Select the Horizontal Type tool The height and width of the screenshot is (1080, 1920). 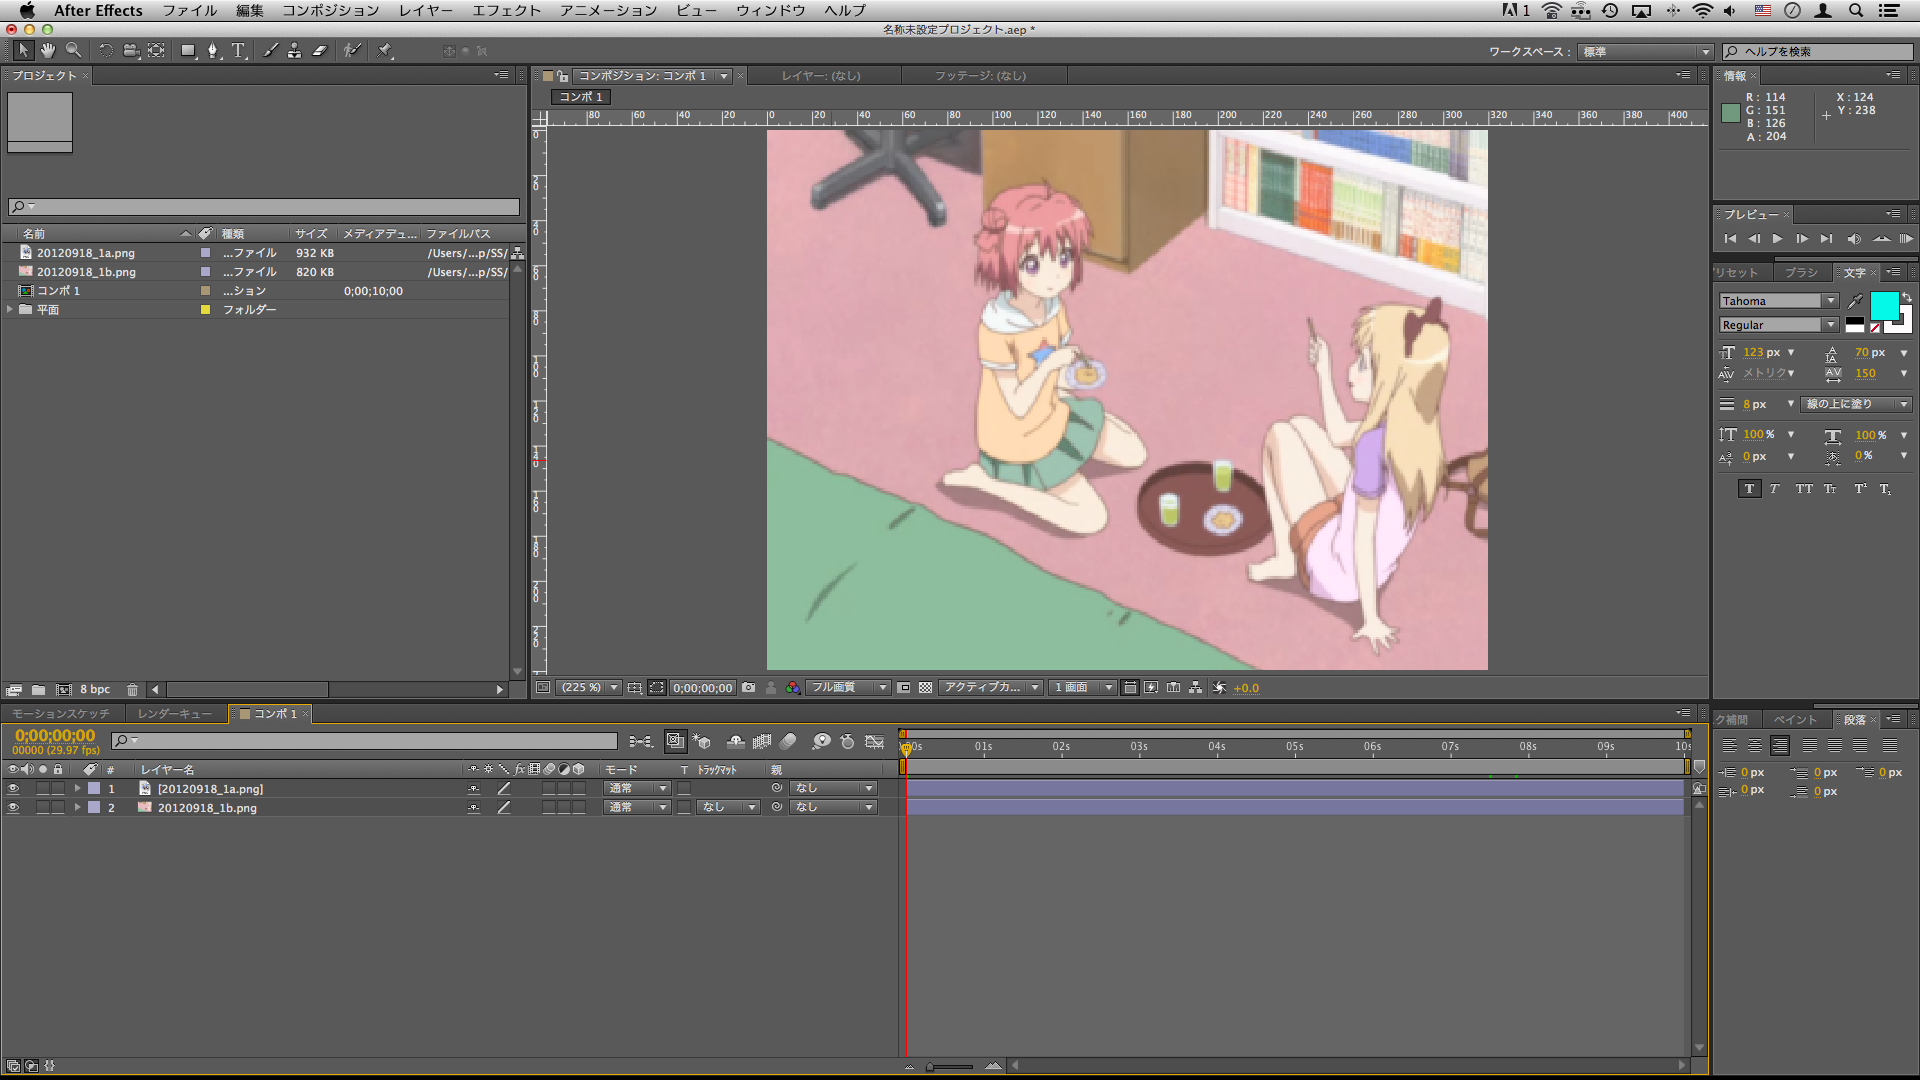(238, 50)
